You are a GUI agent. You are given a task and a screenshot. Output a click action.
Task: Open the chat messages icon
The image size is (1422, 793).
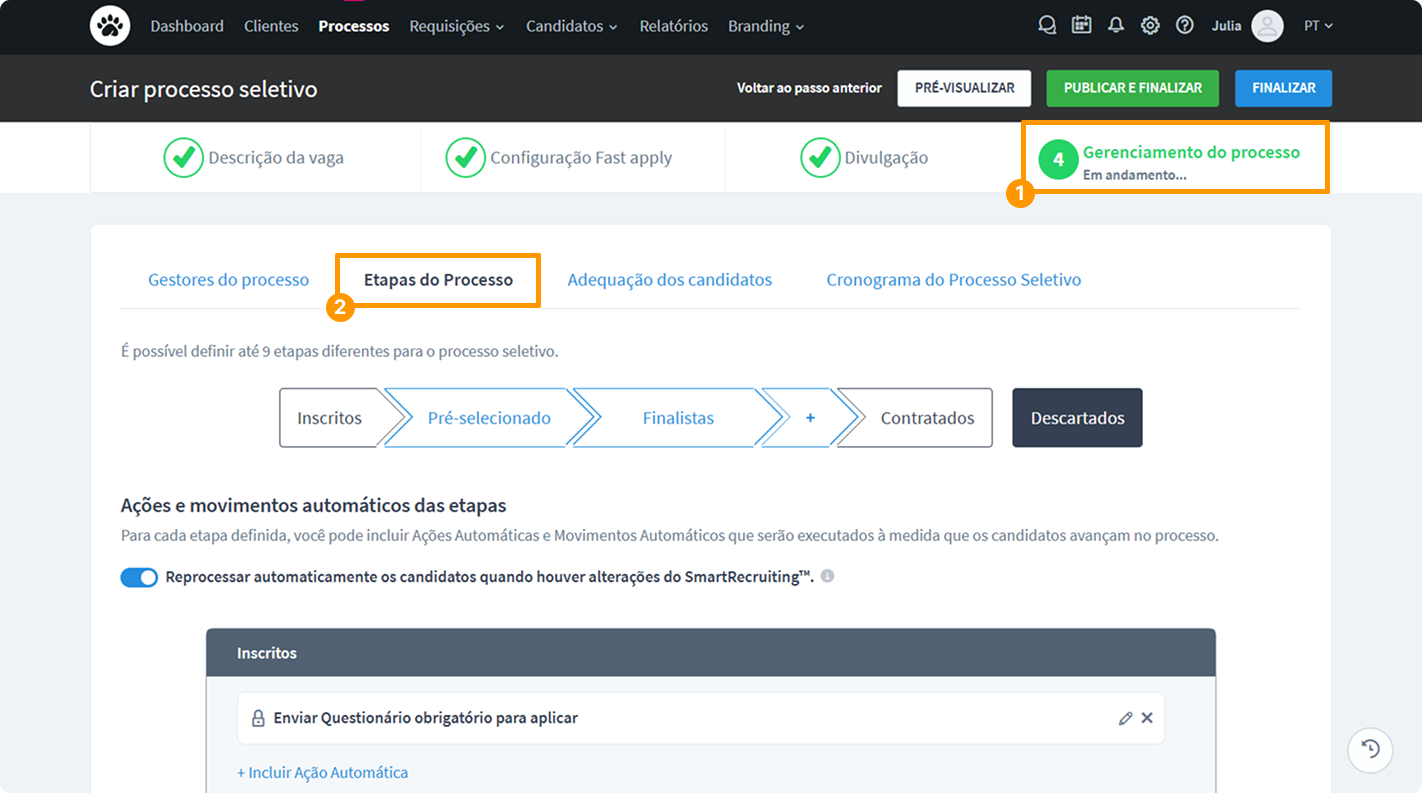[x=1047, y=25]
